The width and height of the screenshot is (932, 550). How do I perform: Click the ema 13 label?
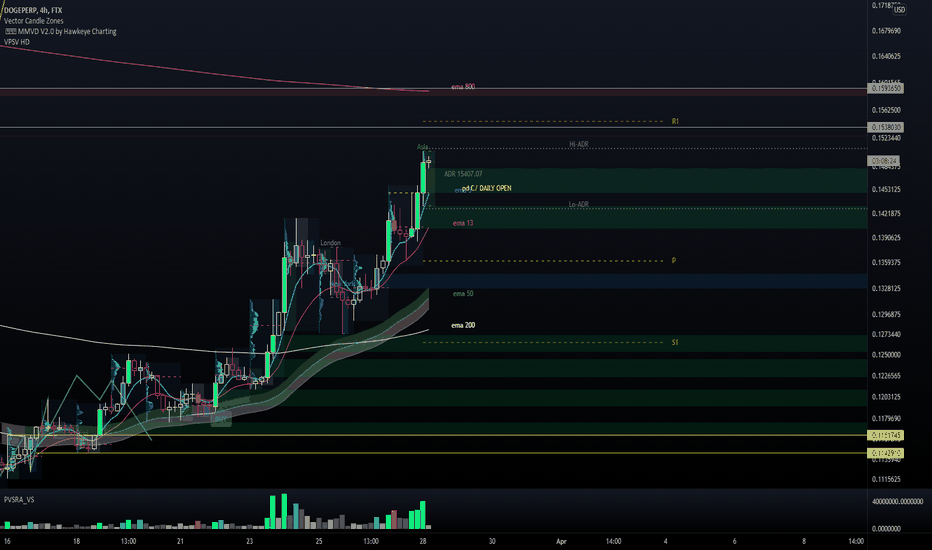463,224
